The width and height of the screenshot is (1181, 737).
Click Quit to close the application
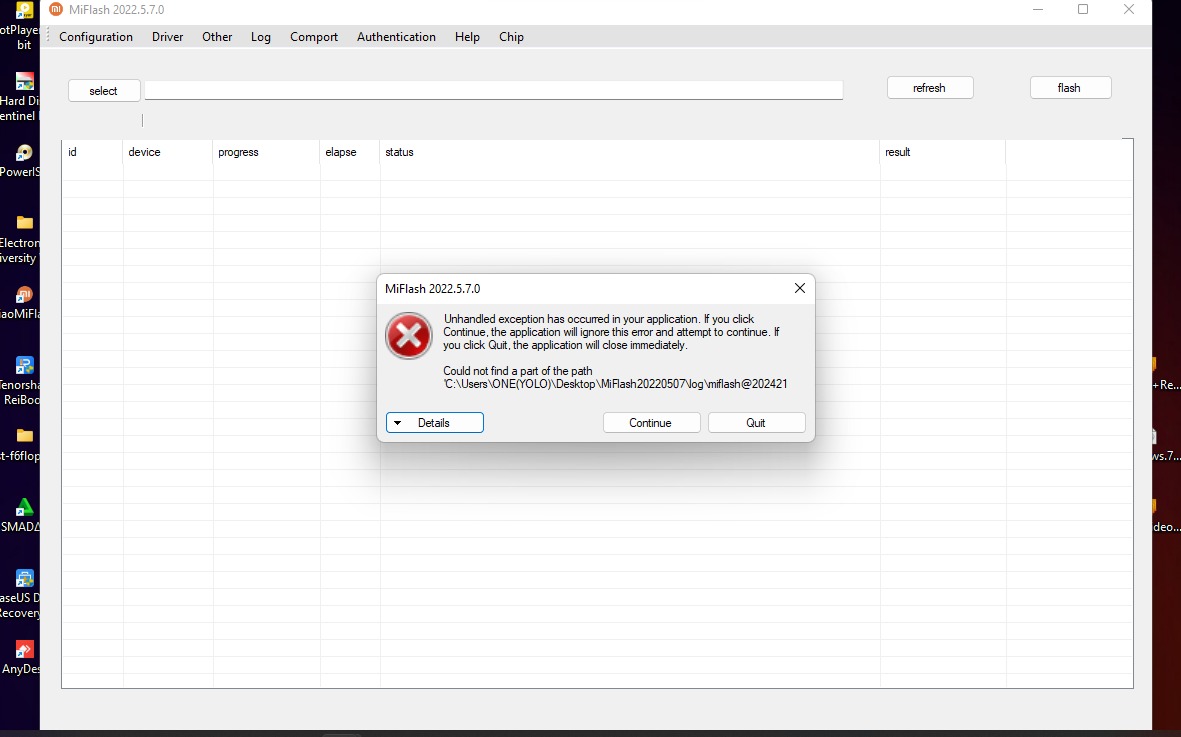coord(756,423)
